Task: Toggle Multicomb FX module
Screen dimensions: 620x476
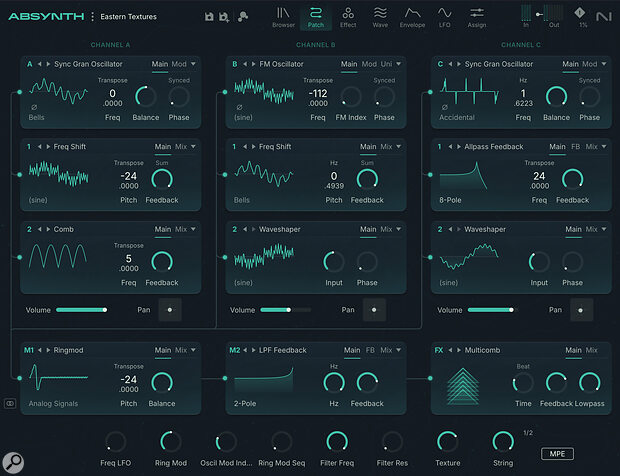Action: [x=439, y=350]
